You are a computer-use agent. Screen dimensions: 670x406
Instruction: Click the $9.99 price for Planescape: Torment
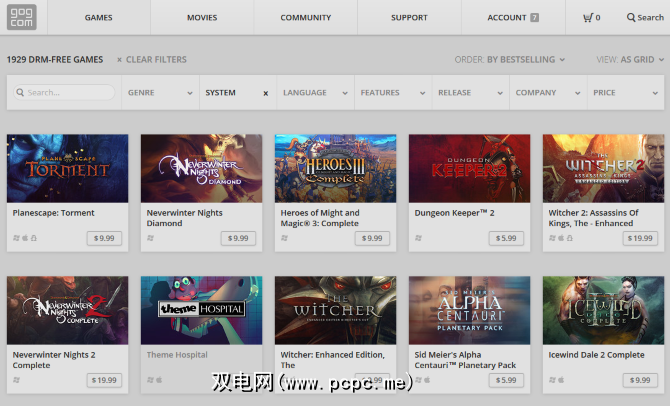[x=104, y=238]
